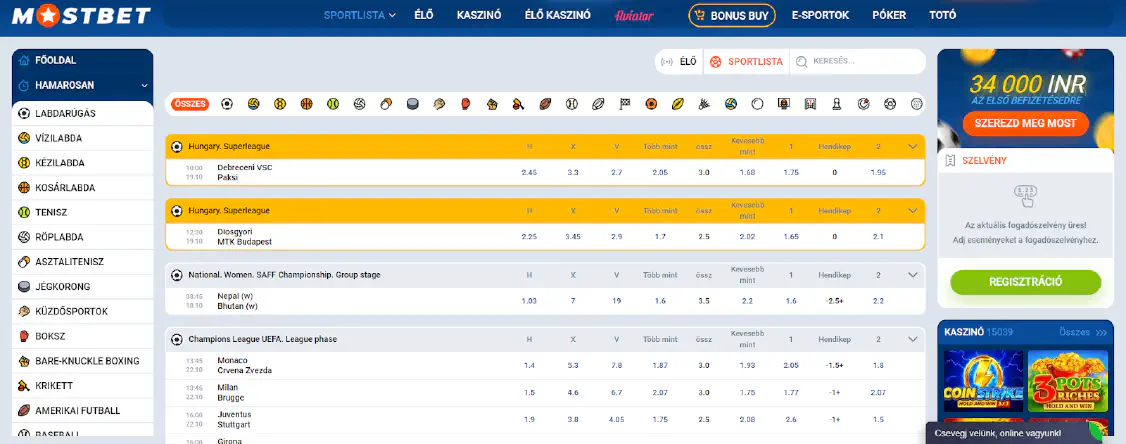Expand the SPORTLISTA dropdown in the top navigation
Screen dimensions: 1126x444
click(x=360, y=15)
